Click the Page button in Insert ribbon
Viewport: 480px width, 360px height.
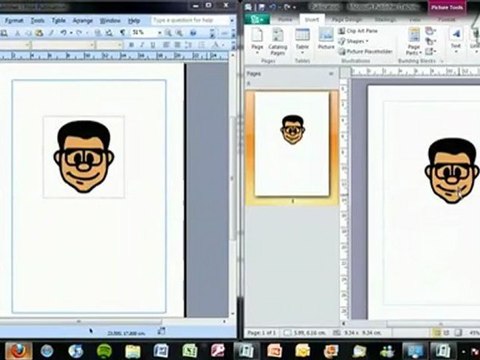coord(257,41)
